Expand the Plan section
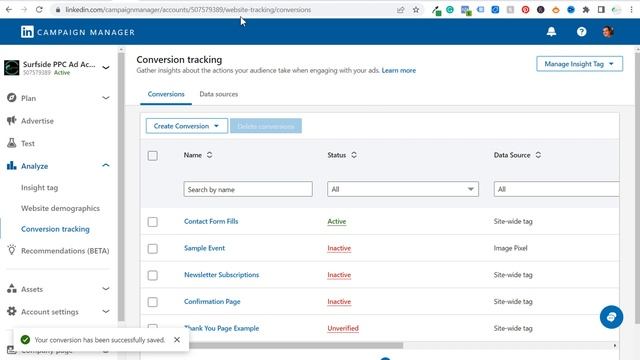Image resolution: width=640 pixels, height=360 pixels. click(x=106, y=98)
